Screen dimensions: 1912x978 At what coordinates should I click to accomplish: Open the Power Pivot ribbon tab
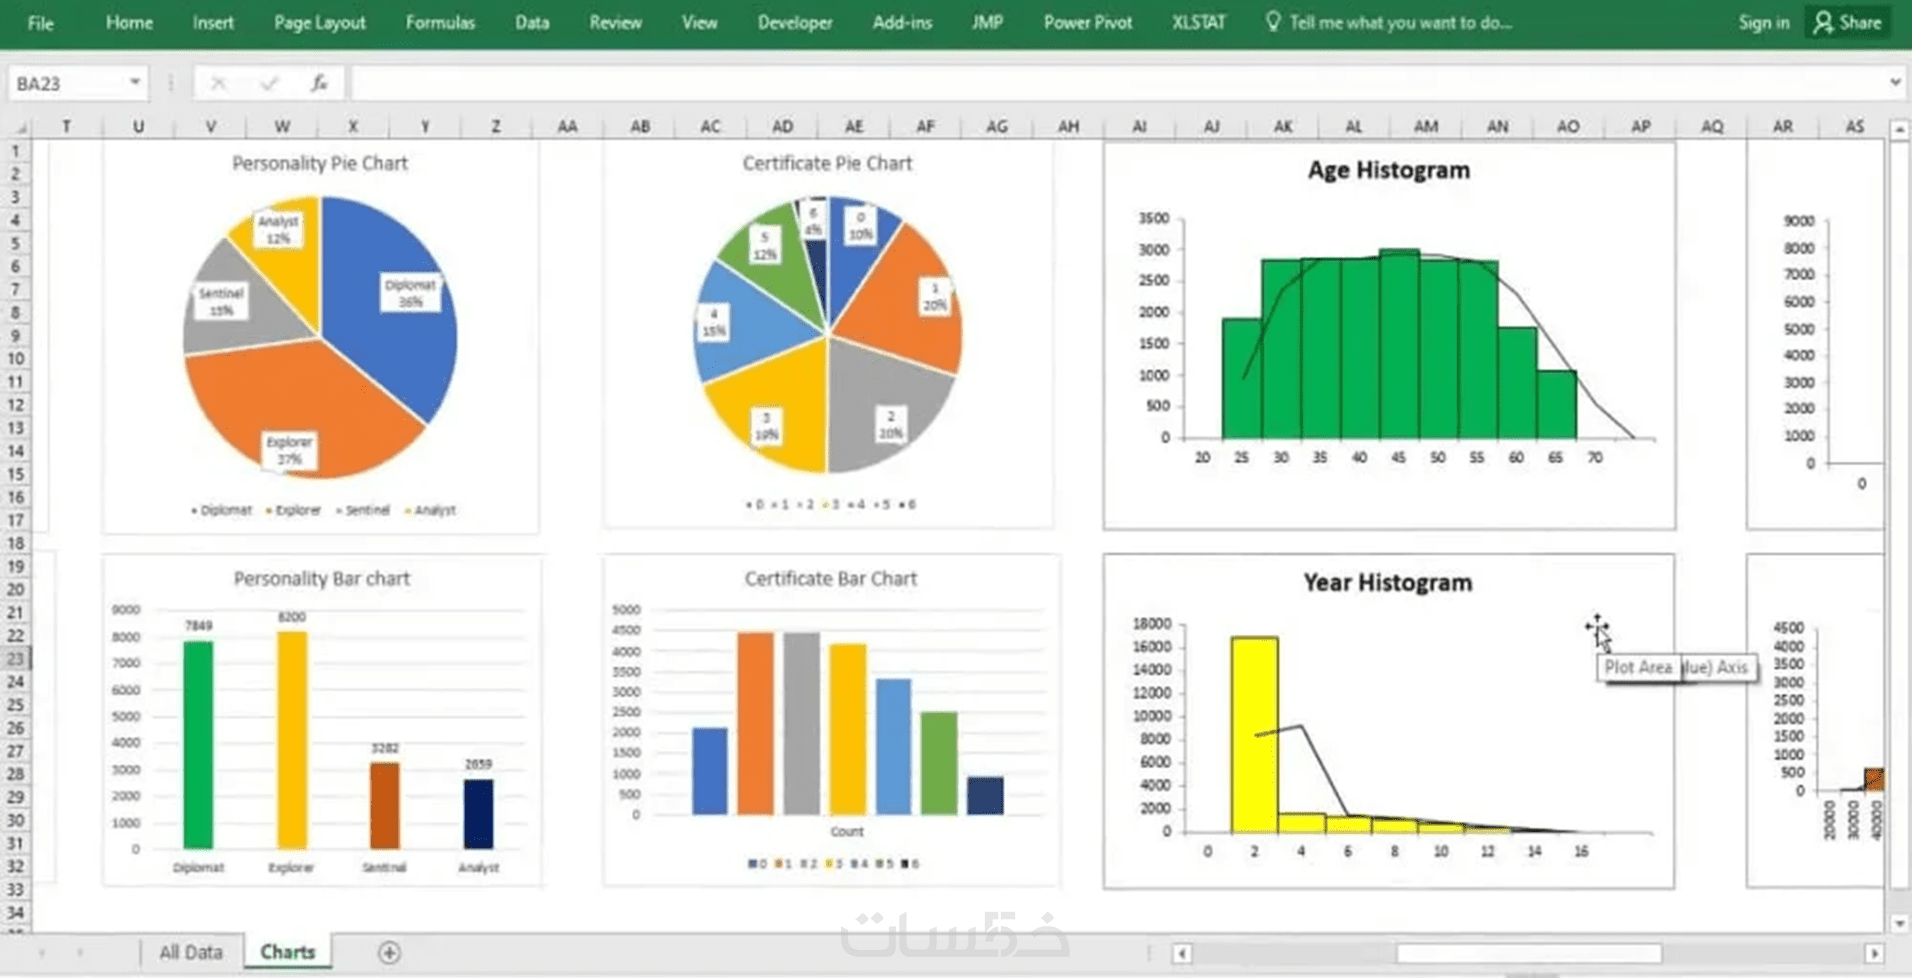point(1088,22)
